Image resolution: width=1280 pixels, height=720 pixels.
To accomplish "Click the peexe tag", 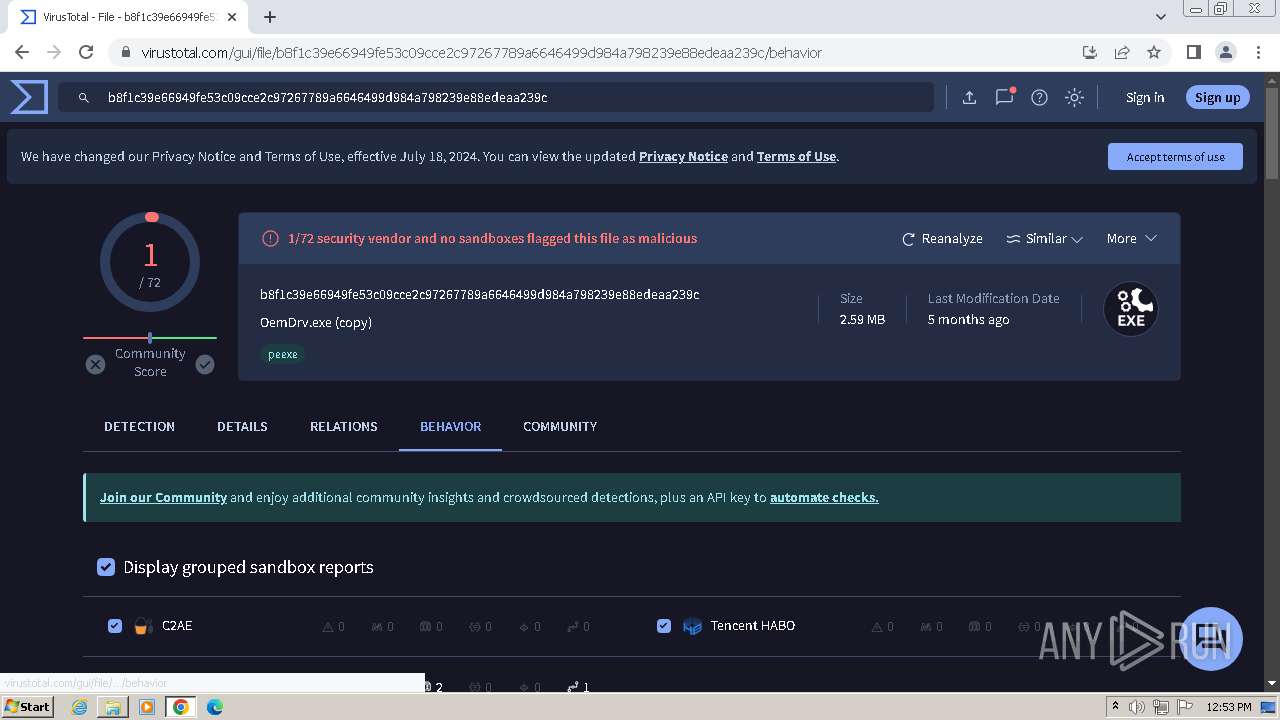I will pos(283,354).
